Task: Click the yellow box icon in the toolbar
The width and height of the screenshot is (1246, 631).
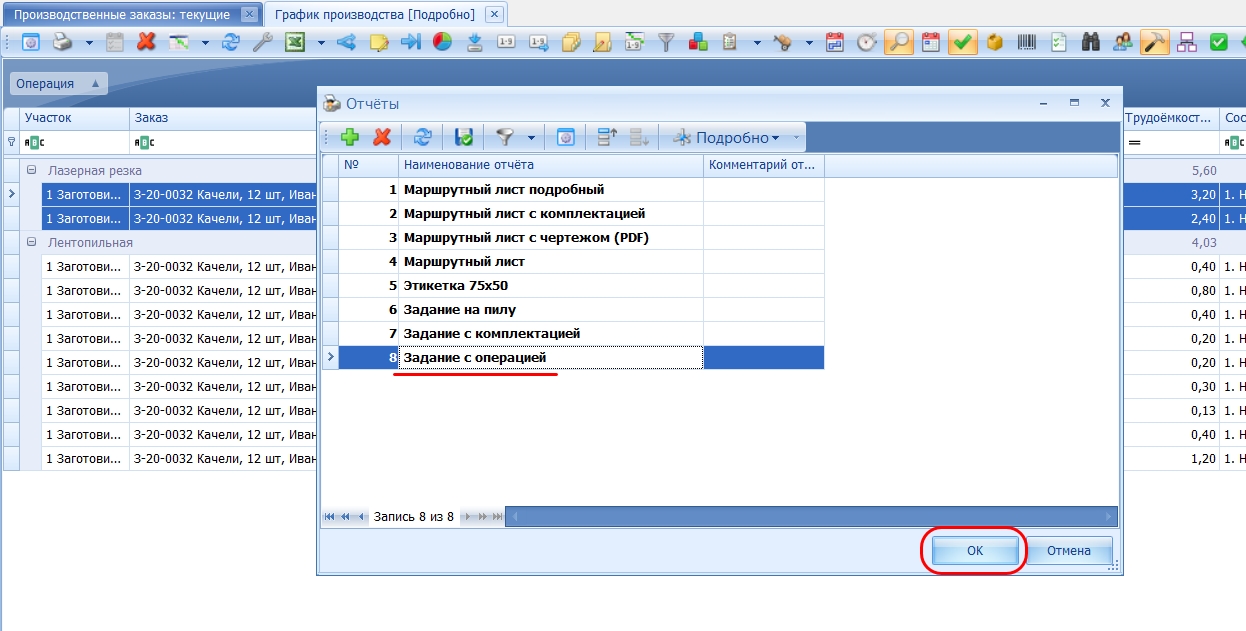Action: pyautogui.click(x=995, y=42)
